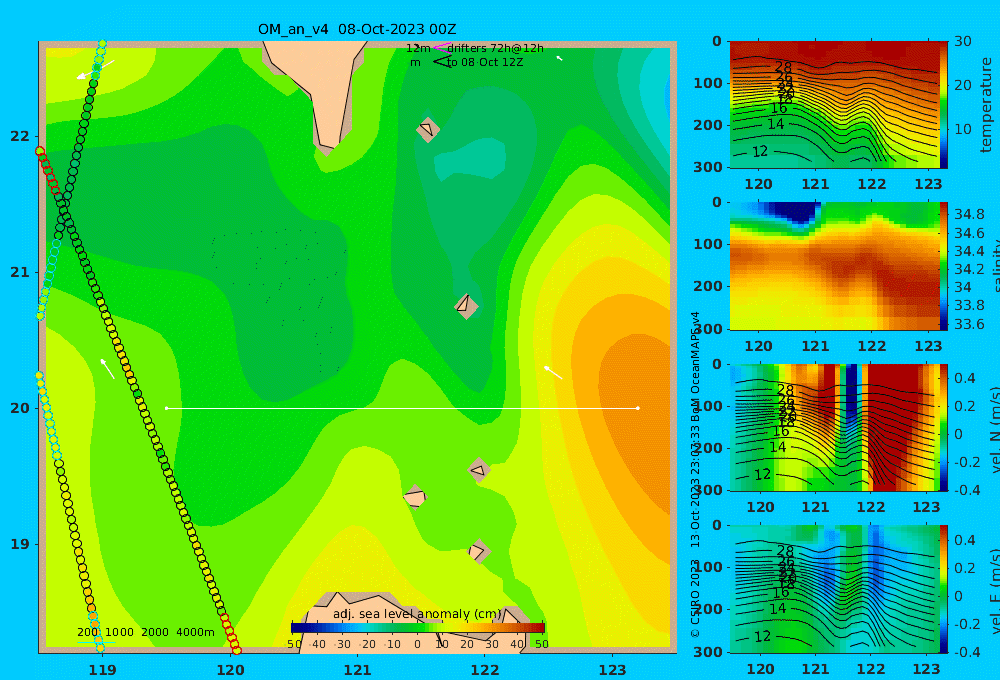
Task: Click contour label 28 in temperature panel
Action: coord(783,67)
